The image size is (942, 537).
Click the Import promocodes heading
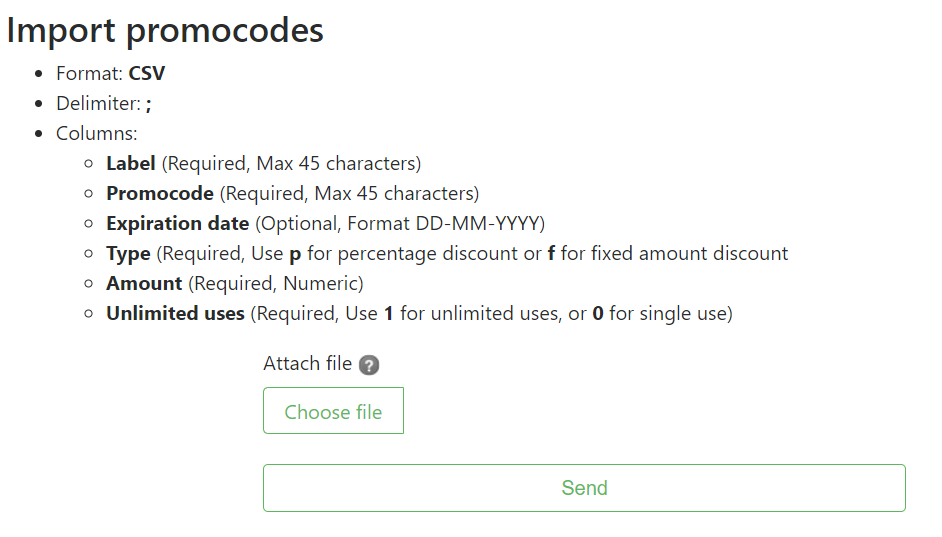[165, 30]
